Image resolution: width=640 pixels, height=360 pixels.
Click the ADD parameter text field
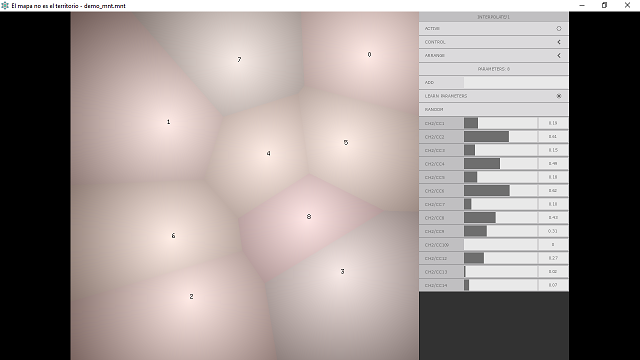point(516,82)
